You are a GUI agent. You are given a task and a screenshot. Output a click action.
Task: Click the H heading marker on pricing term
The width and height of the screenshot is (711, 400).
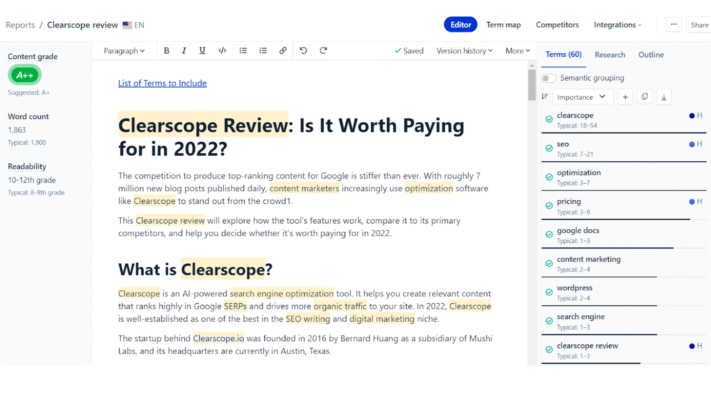[699, 201]
